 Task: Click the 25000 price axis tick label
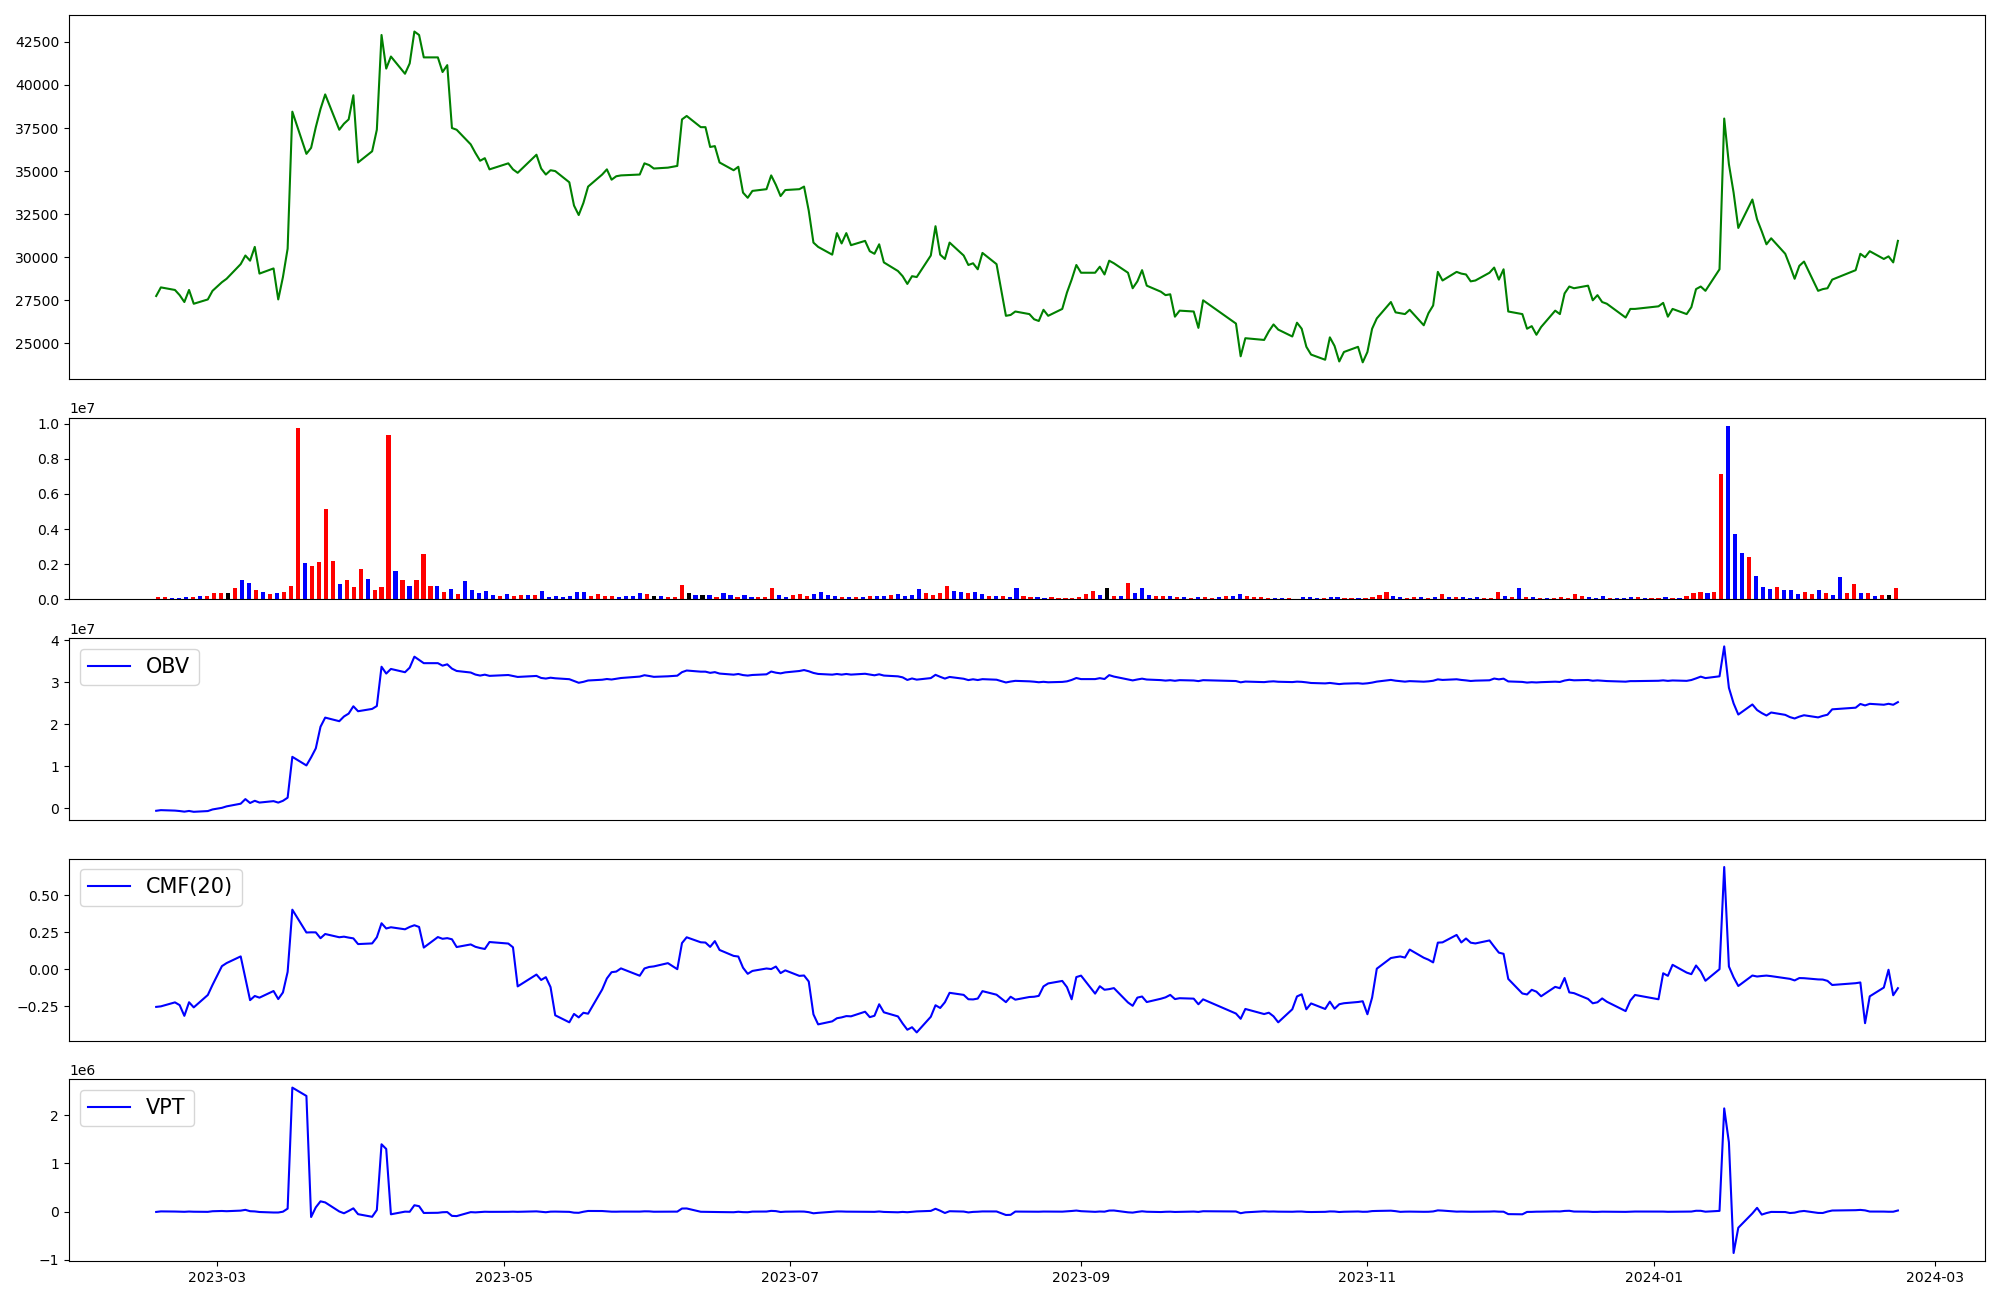click(x=37, y=344)
